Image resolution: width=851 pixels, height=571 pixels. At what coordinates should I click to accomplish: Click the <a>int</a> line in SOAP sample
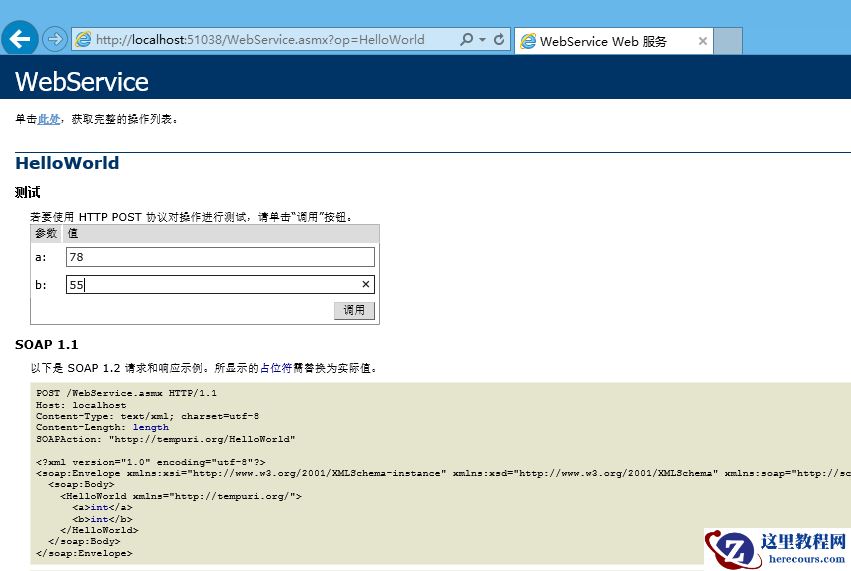click(103, 507)
